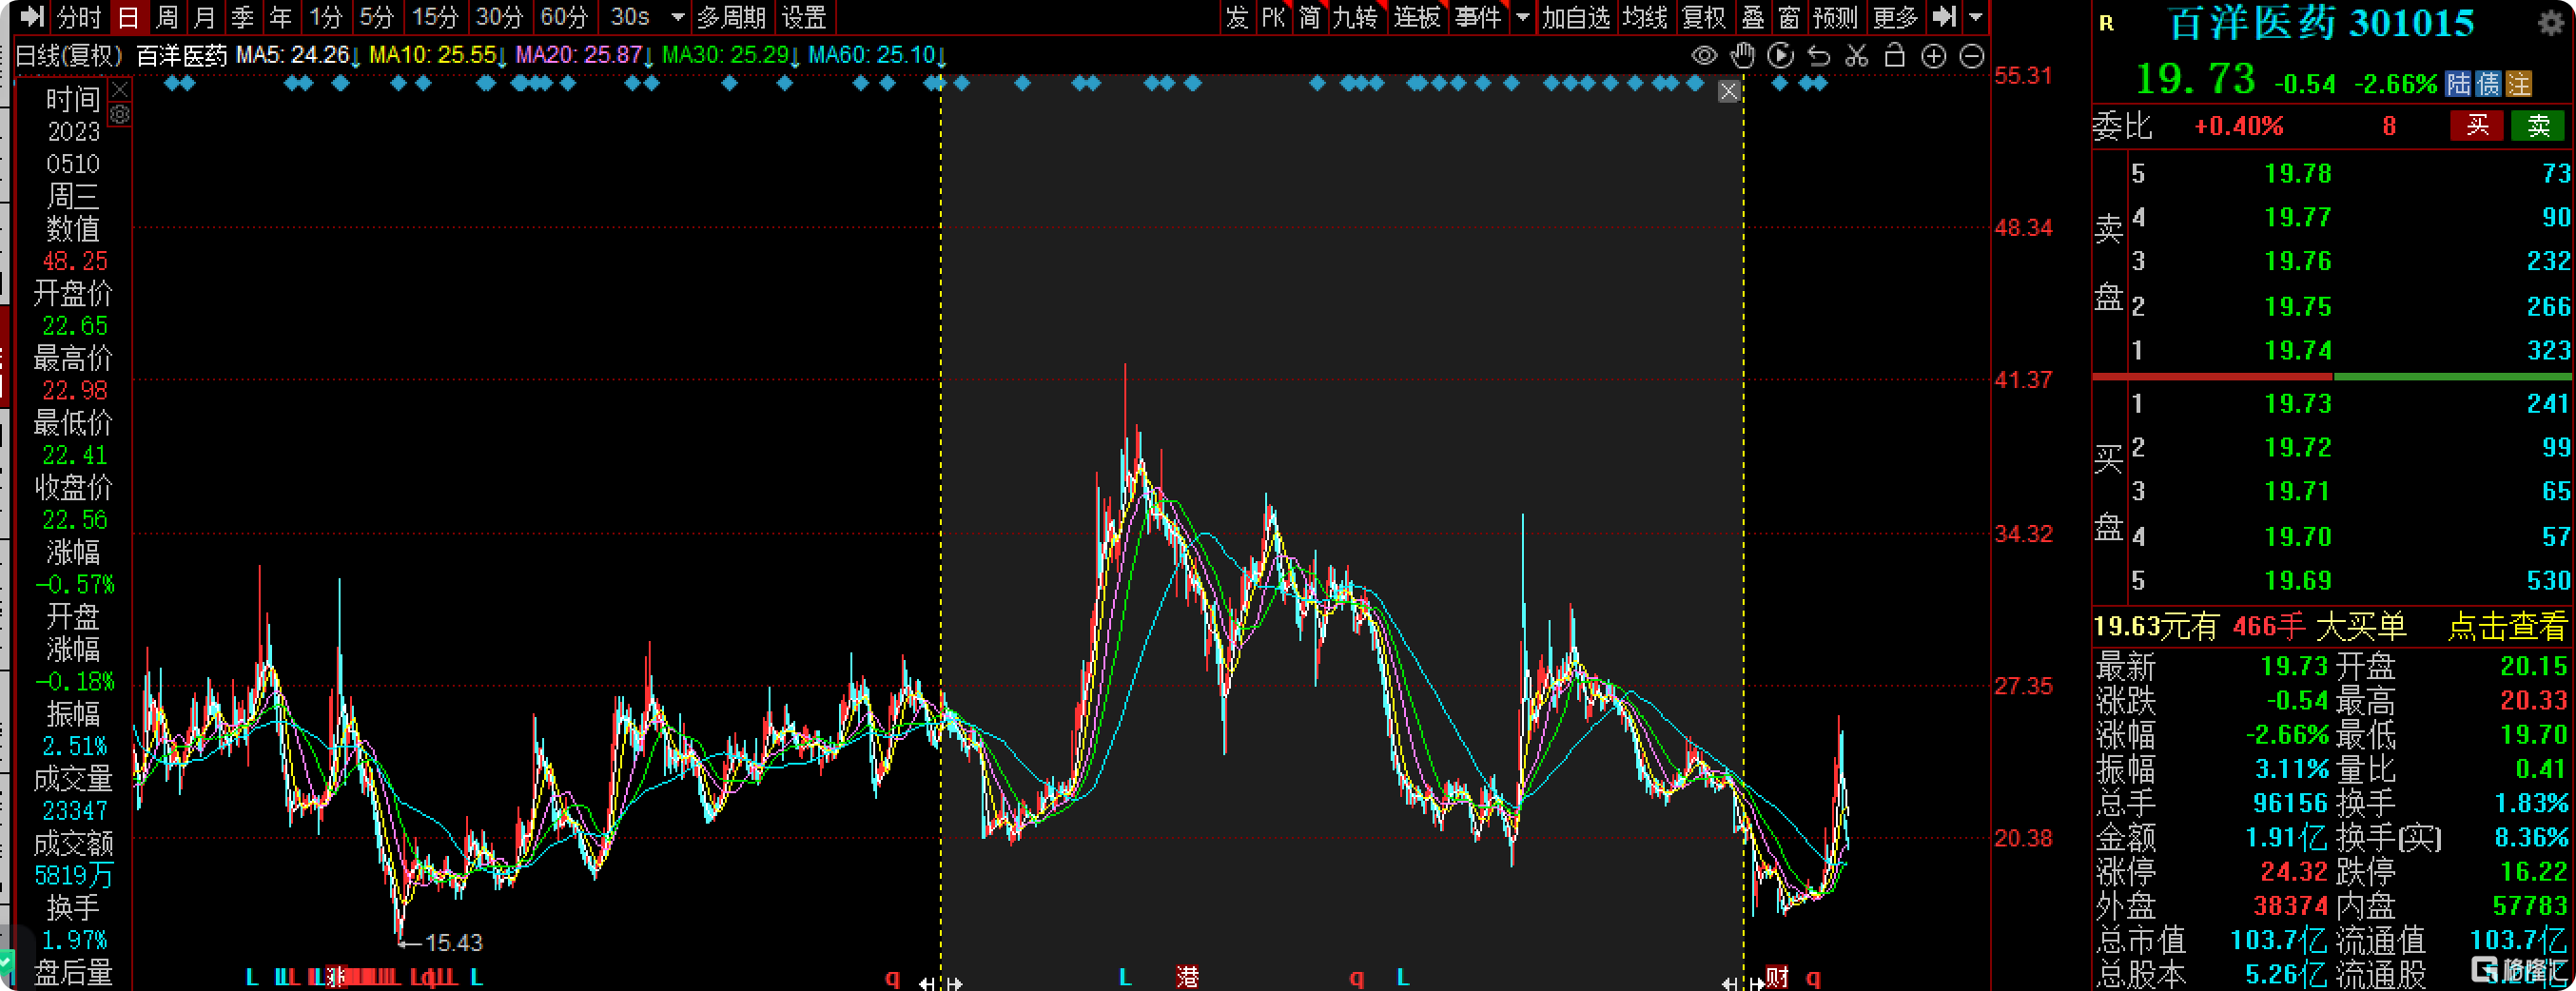The image size is (2576, 991).
Task: Open the period dropdown arrow beside 30s
Action: click(677, 16)
